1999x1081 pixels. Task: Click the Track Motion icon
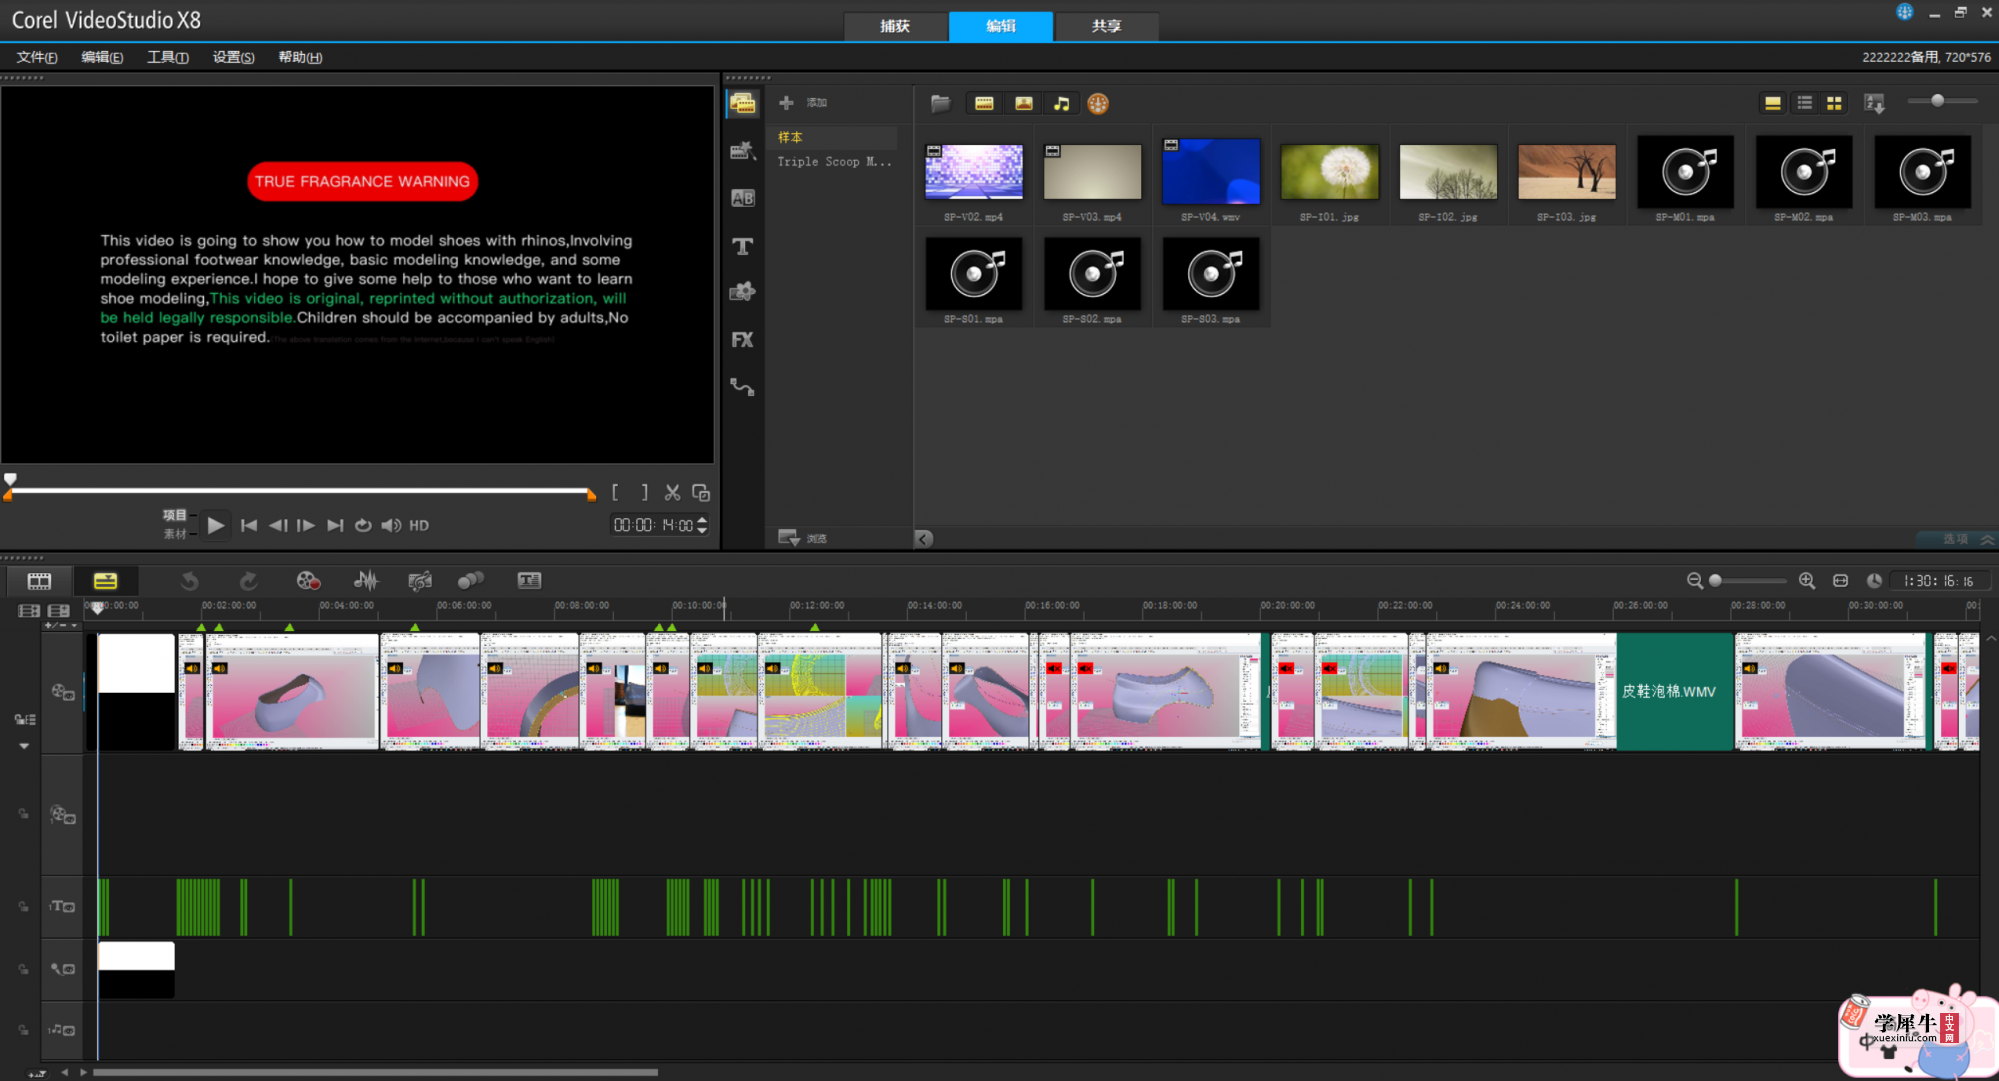pyautogui.click(x=470, y=581)
